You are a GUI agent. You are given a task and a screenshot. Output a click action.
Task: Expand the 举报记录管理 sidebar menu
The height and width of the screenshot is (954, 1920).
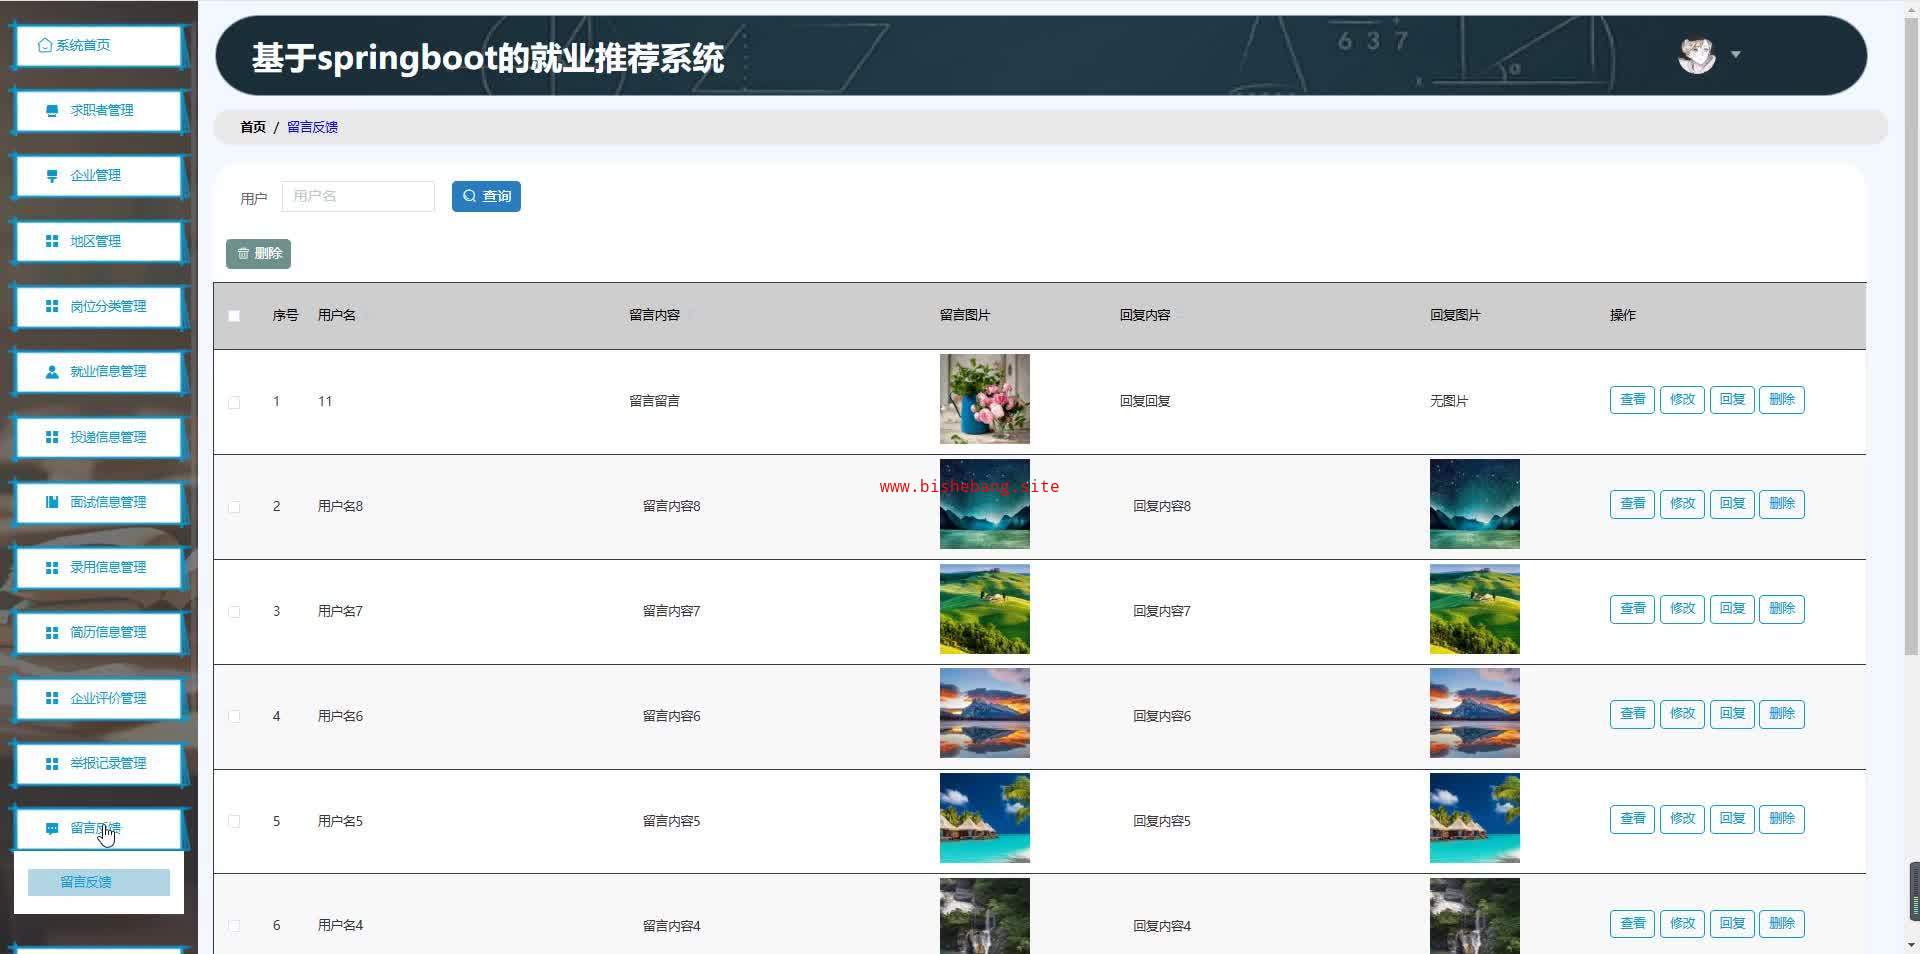pyautogui.click(x=98, y=764)
